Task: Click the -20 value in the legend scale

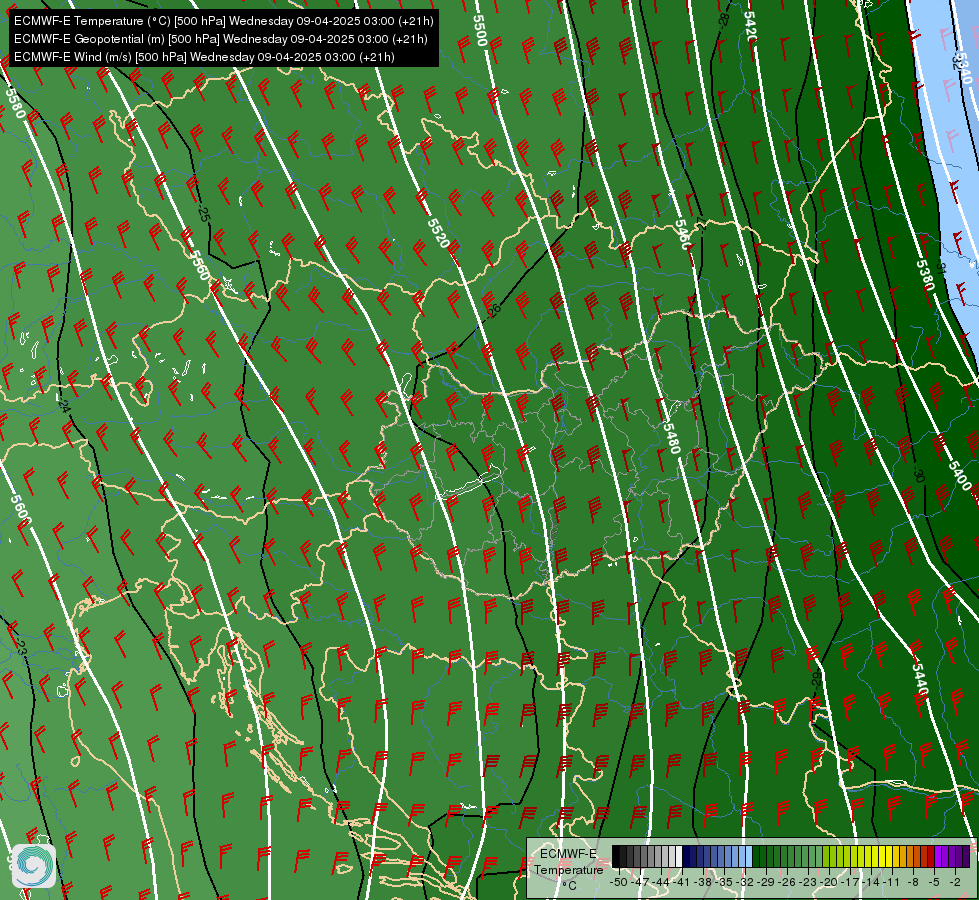Action: pos(830,882)
